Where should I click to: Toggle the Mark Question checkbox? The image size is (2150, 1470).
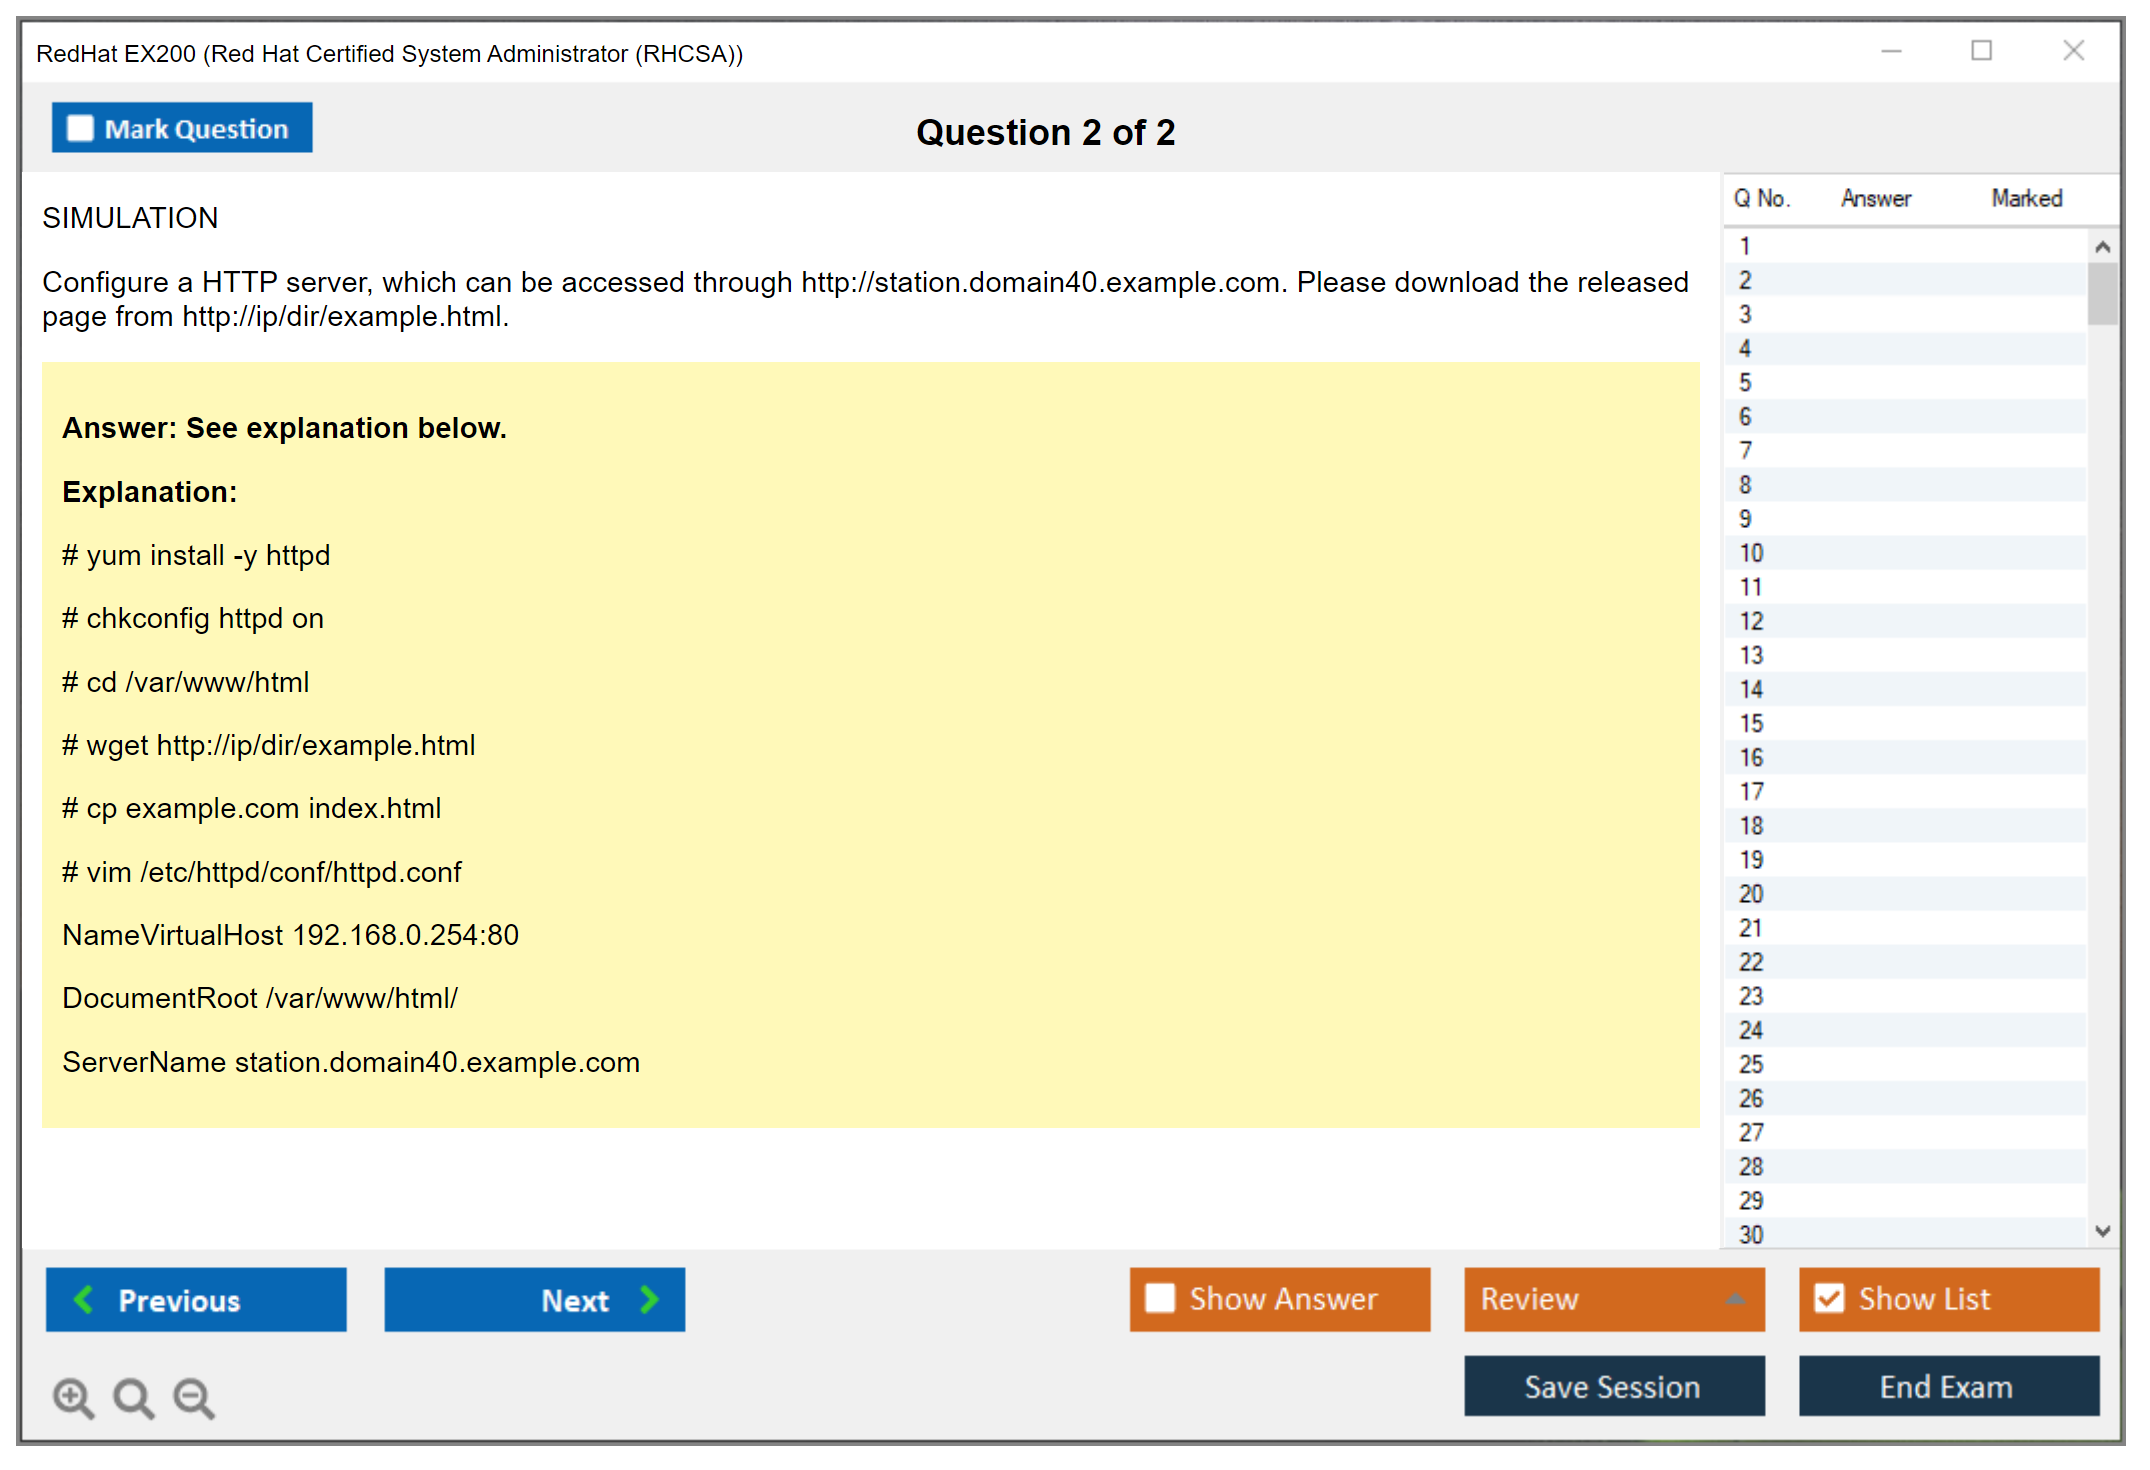coord(80,128)
